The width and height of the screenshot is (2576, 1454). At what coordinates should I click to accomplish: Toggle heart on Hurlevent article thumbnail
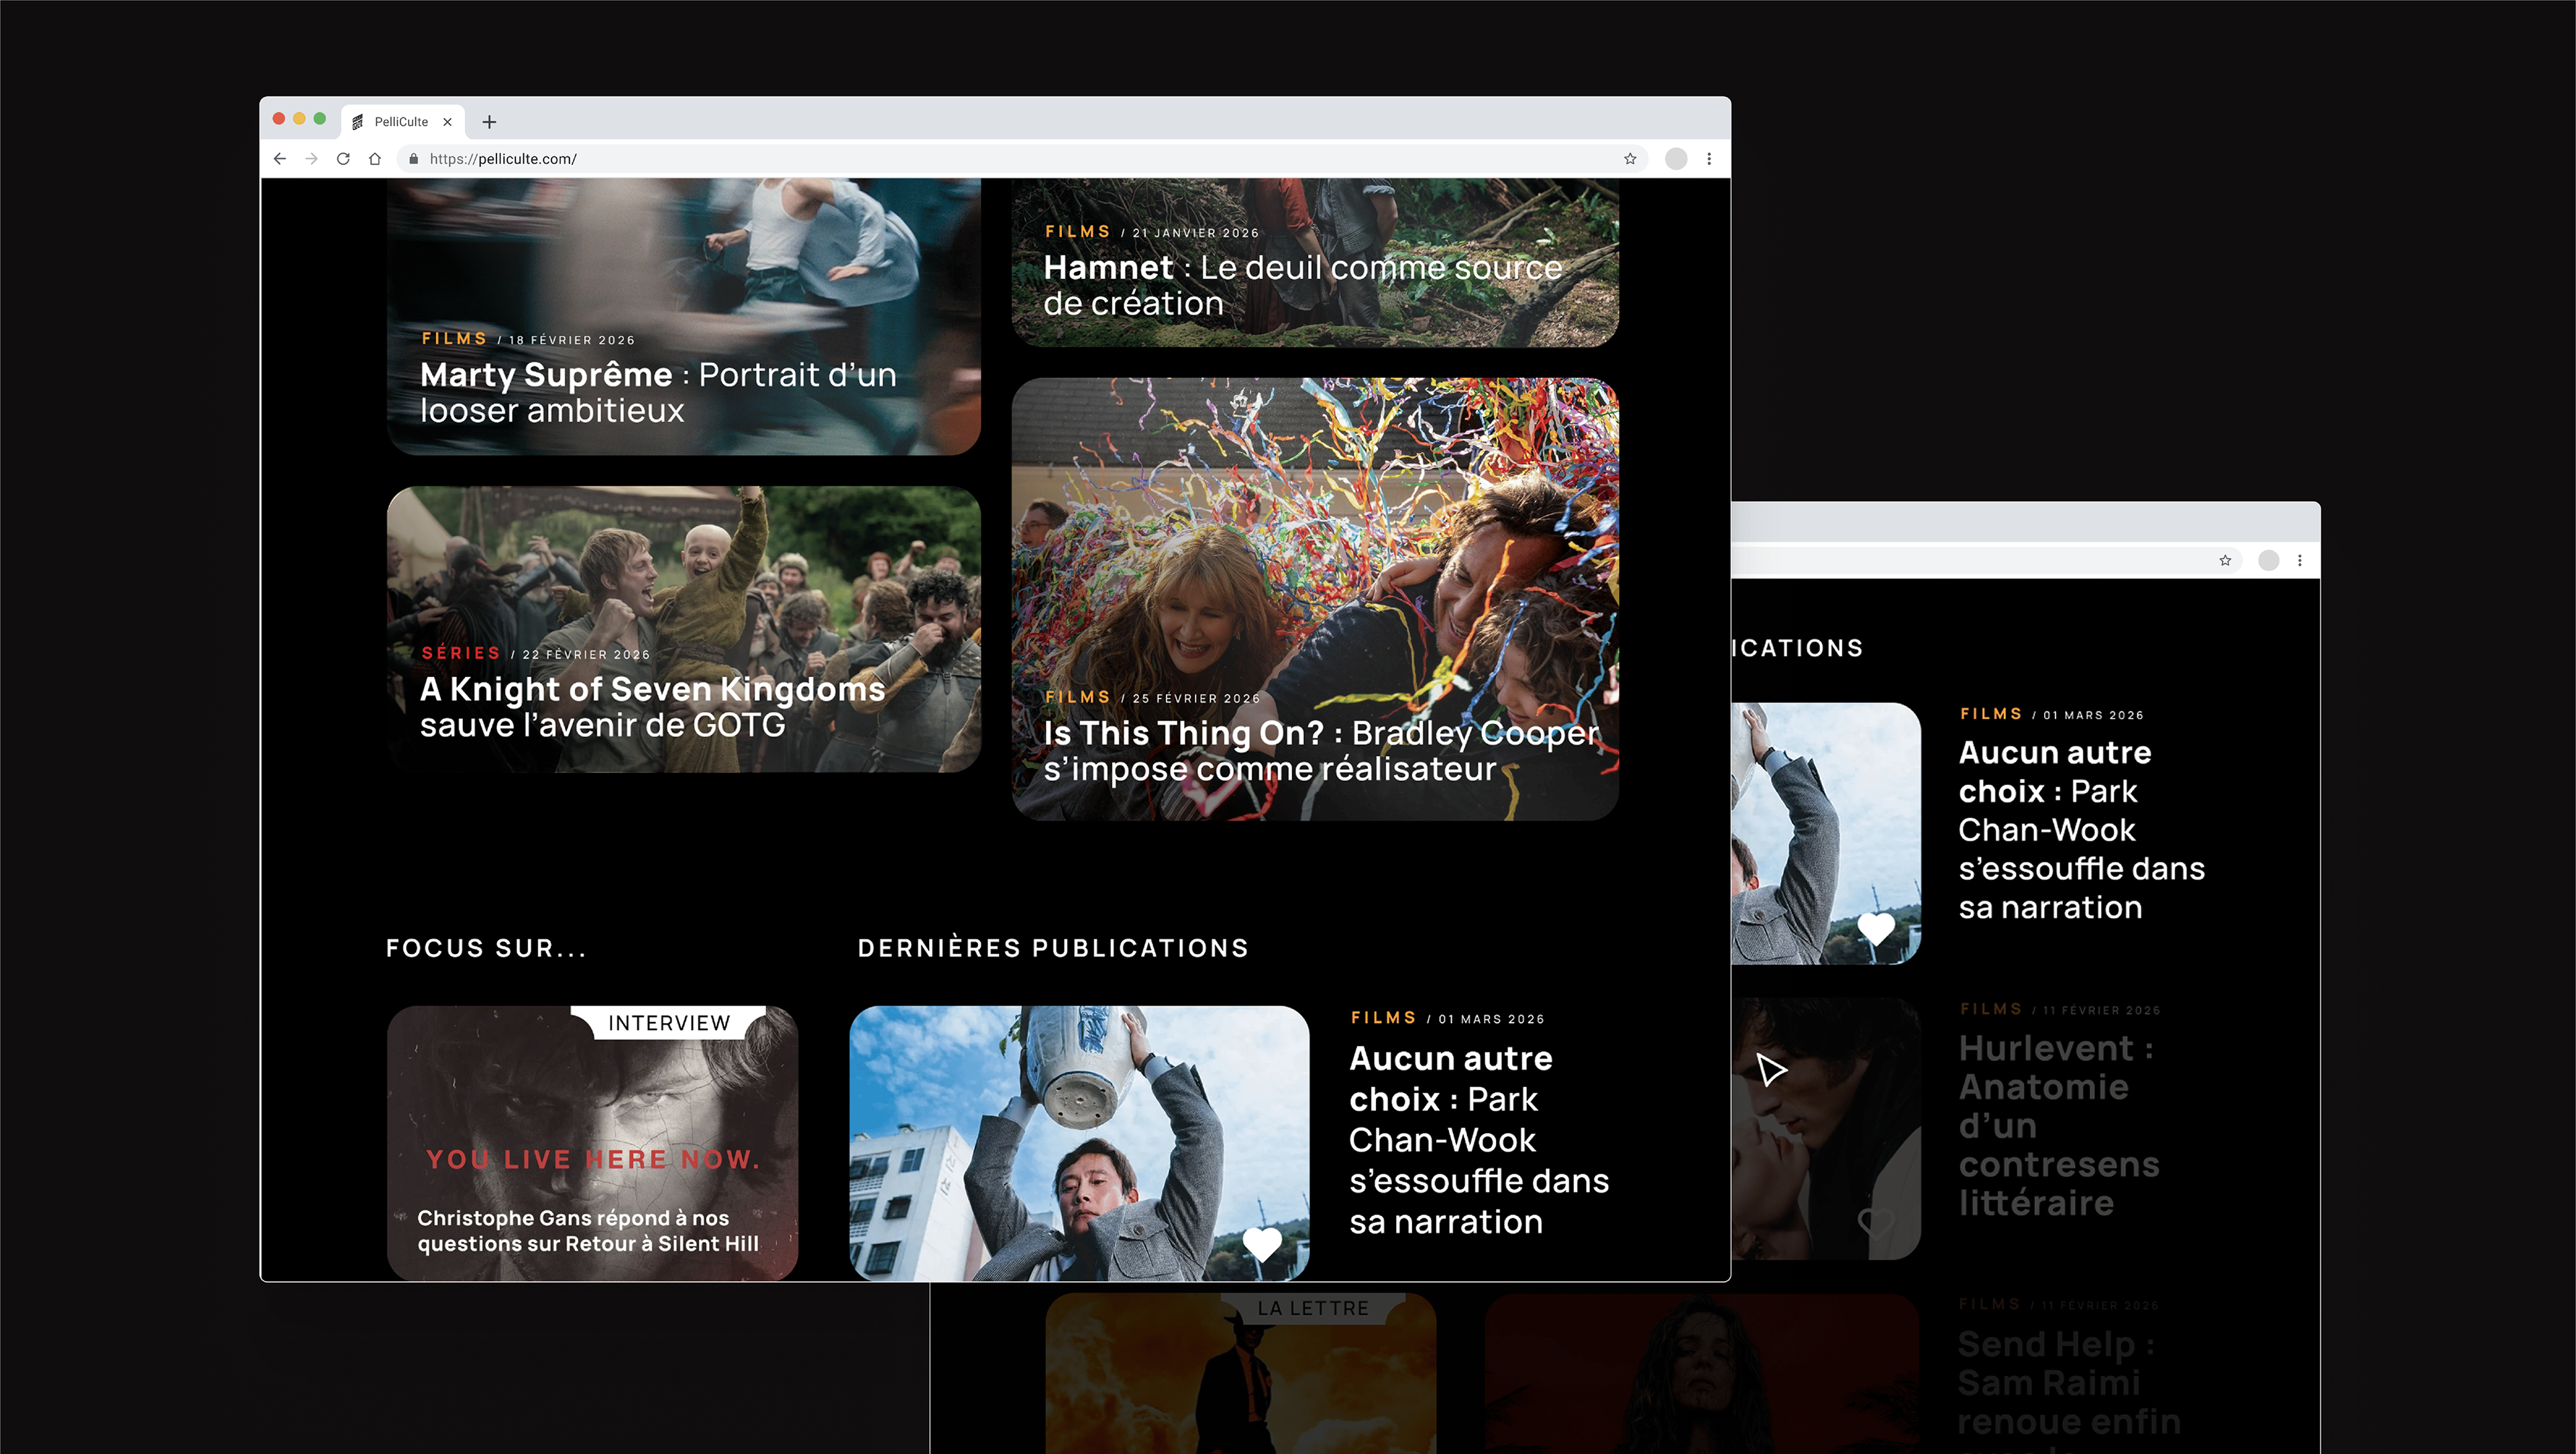[1876, 1221]
